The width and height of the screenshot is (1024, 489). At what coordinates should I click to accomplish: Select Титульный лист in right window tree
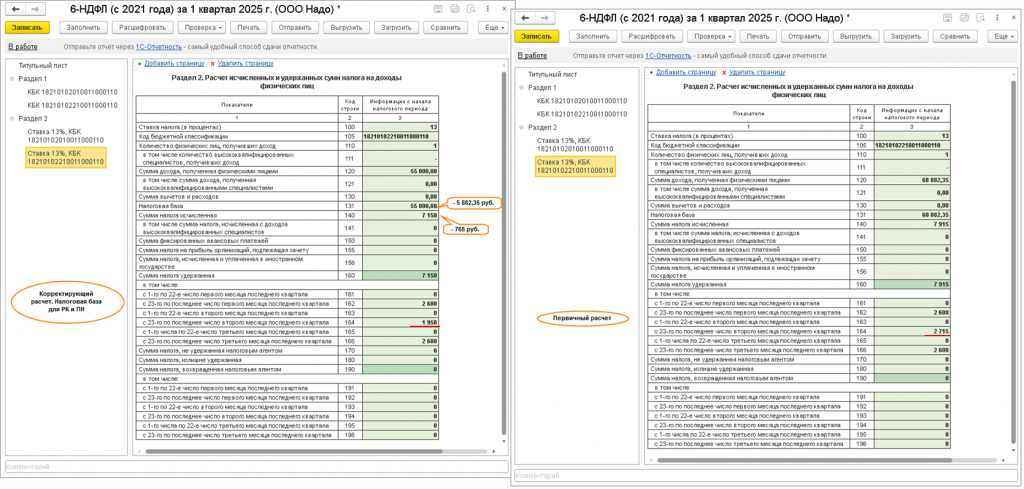point(552,74)
